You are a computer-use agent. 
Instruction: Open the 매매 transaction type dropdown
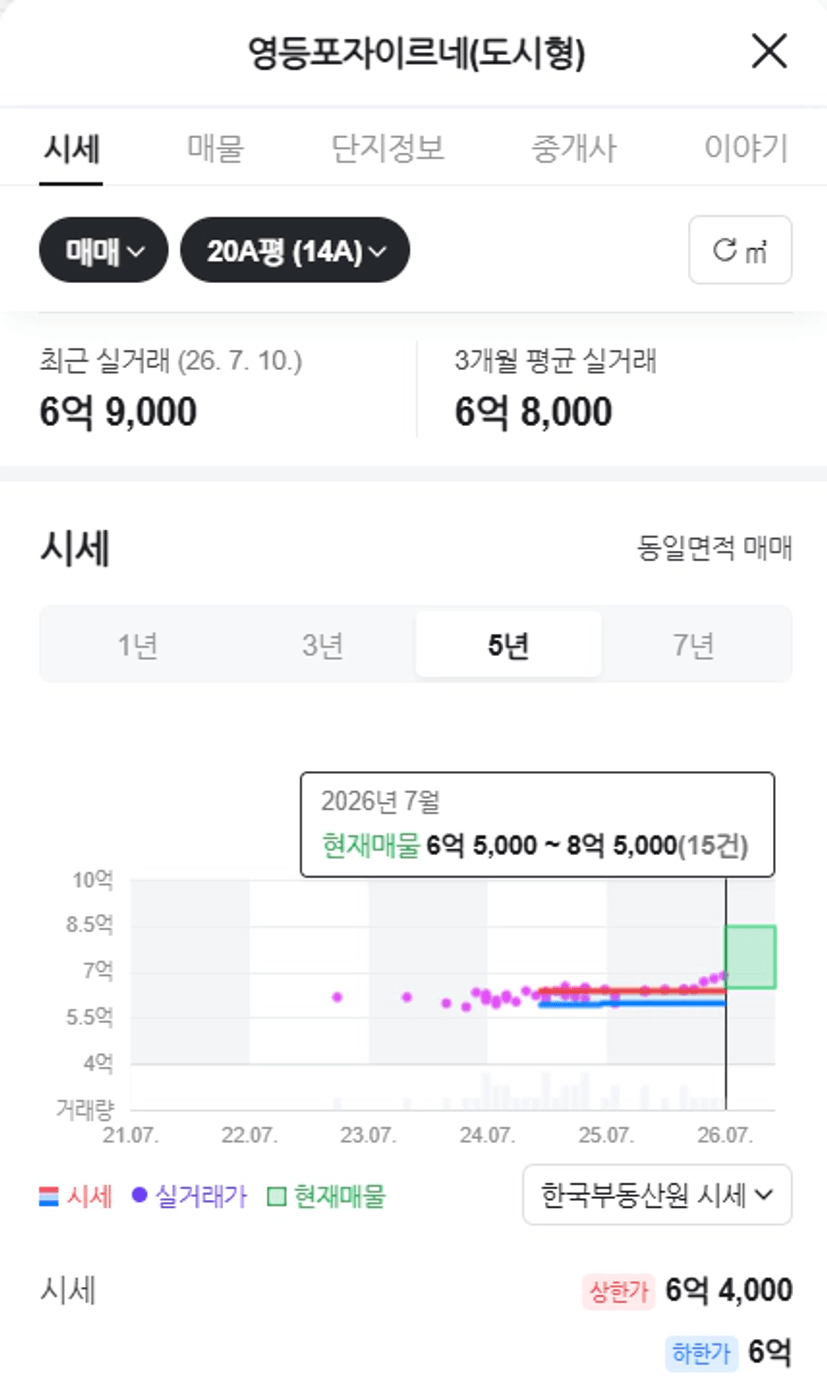click(x=103, y=250)
